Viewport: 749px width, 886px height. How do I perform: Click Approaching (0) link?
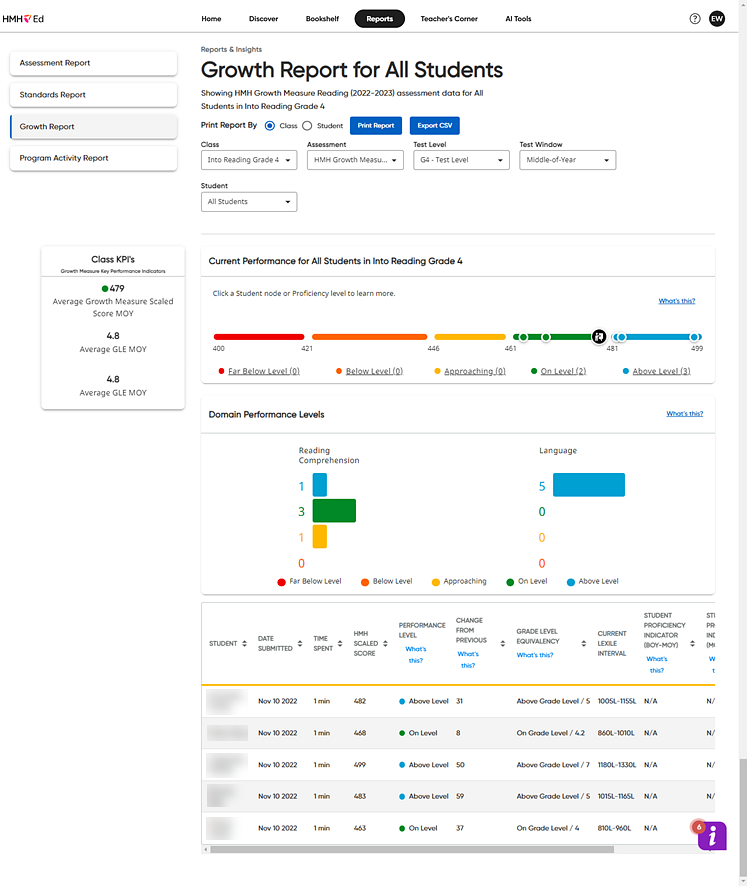tap(475, 371)
